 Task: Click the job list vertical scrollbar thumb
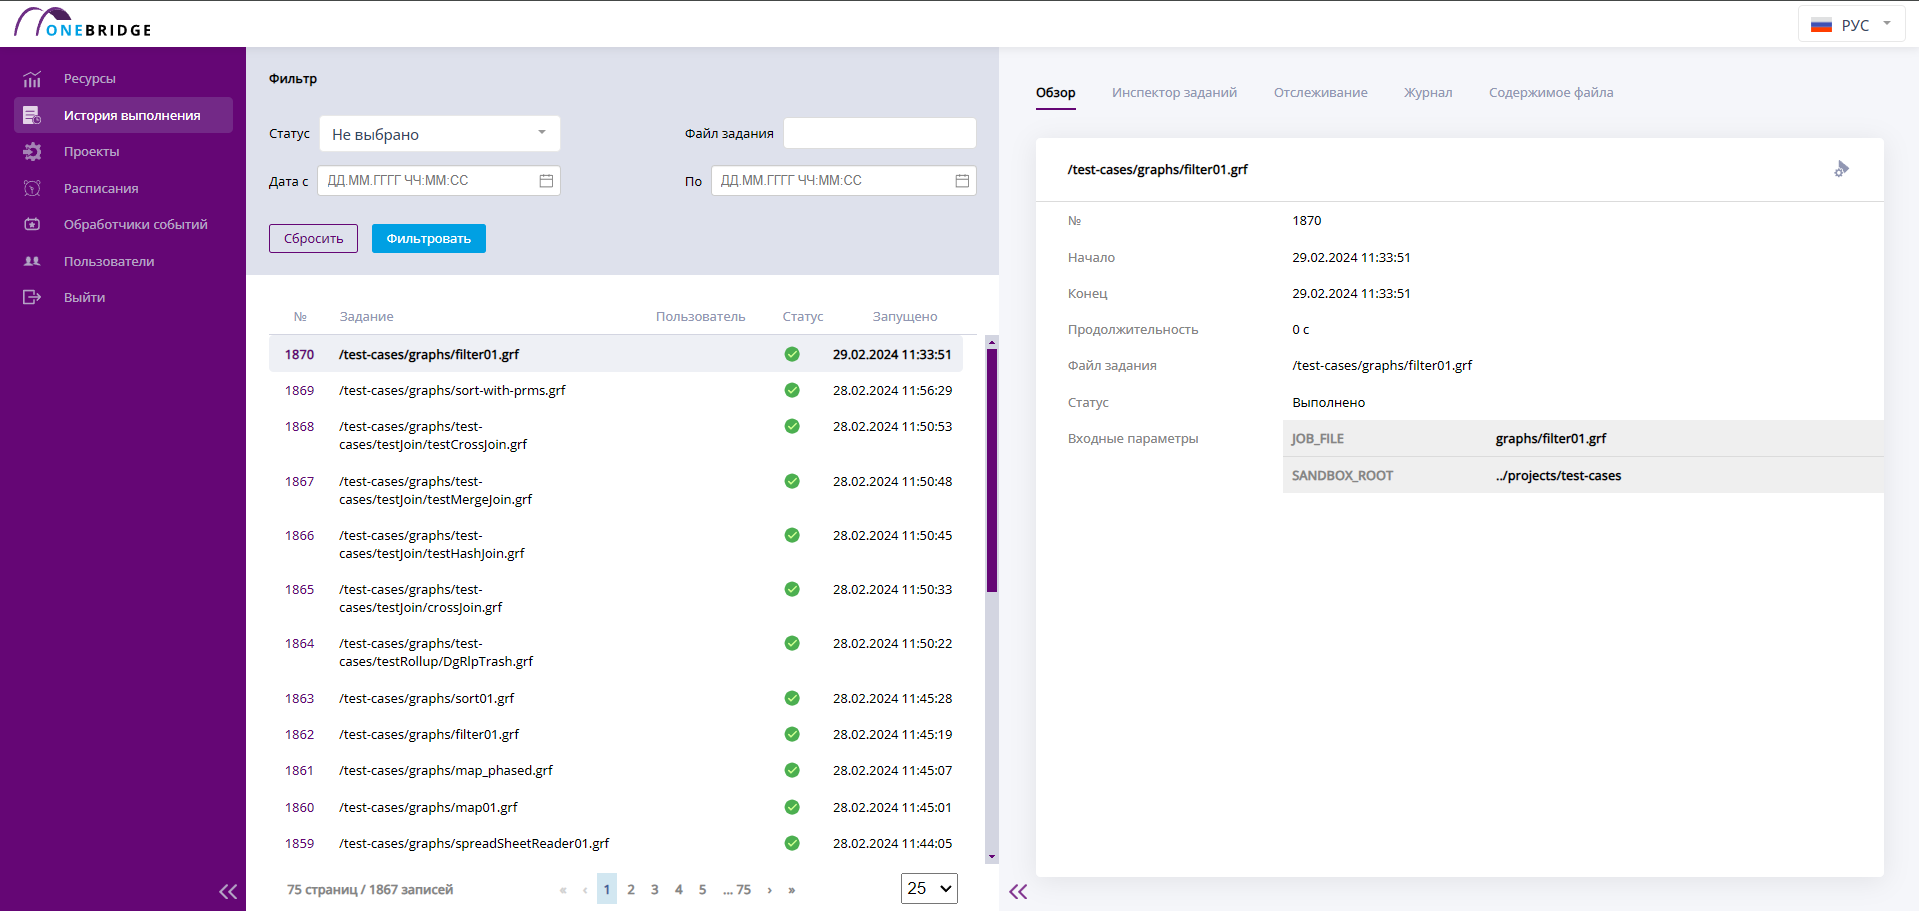coord(992,470)
